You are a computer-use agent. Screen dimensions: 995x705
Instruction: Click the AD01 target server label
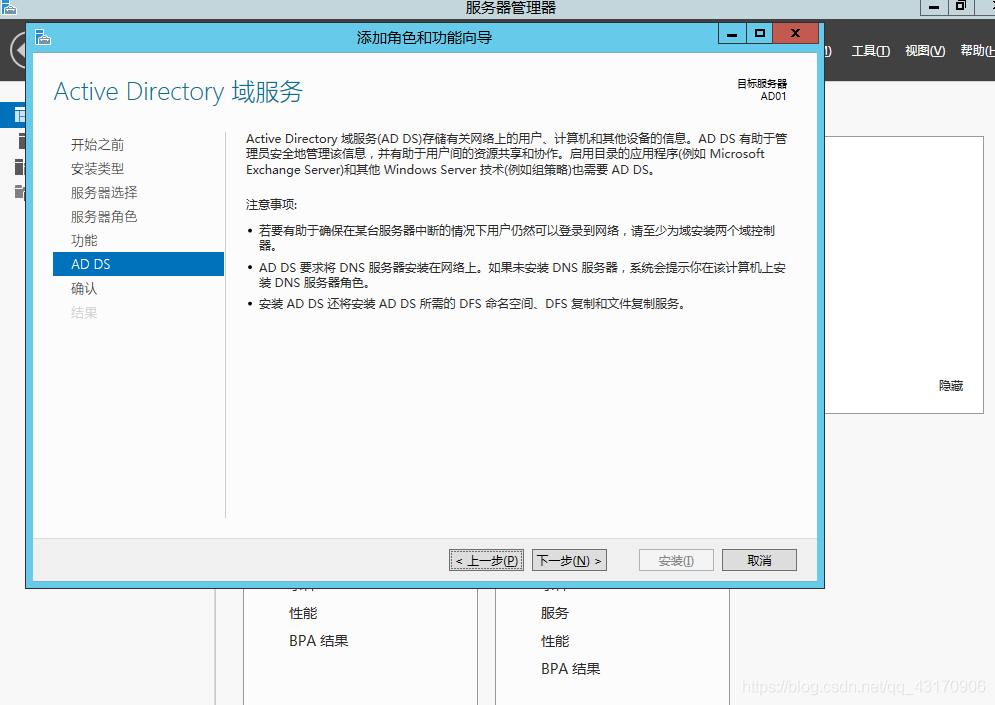tap(773, 96)
